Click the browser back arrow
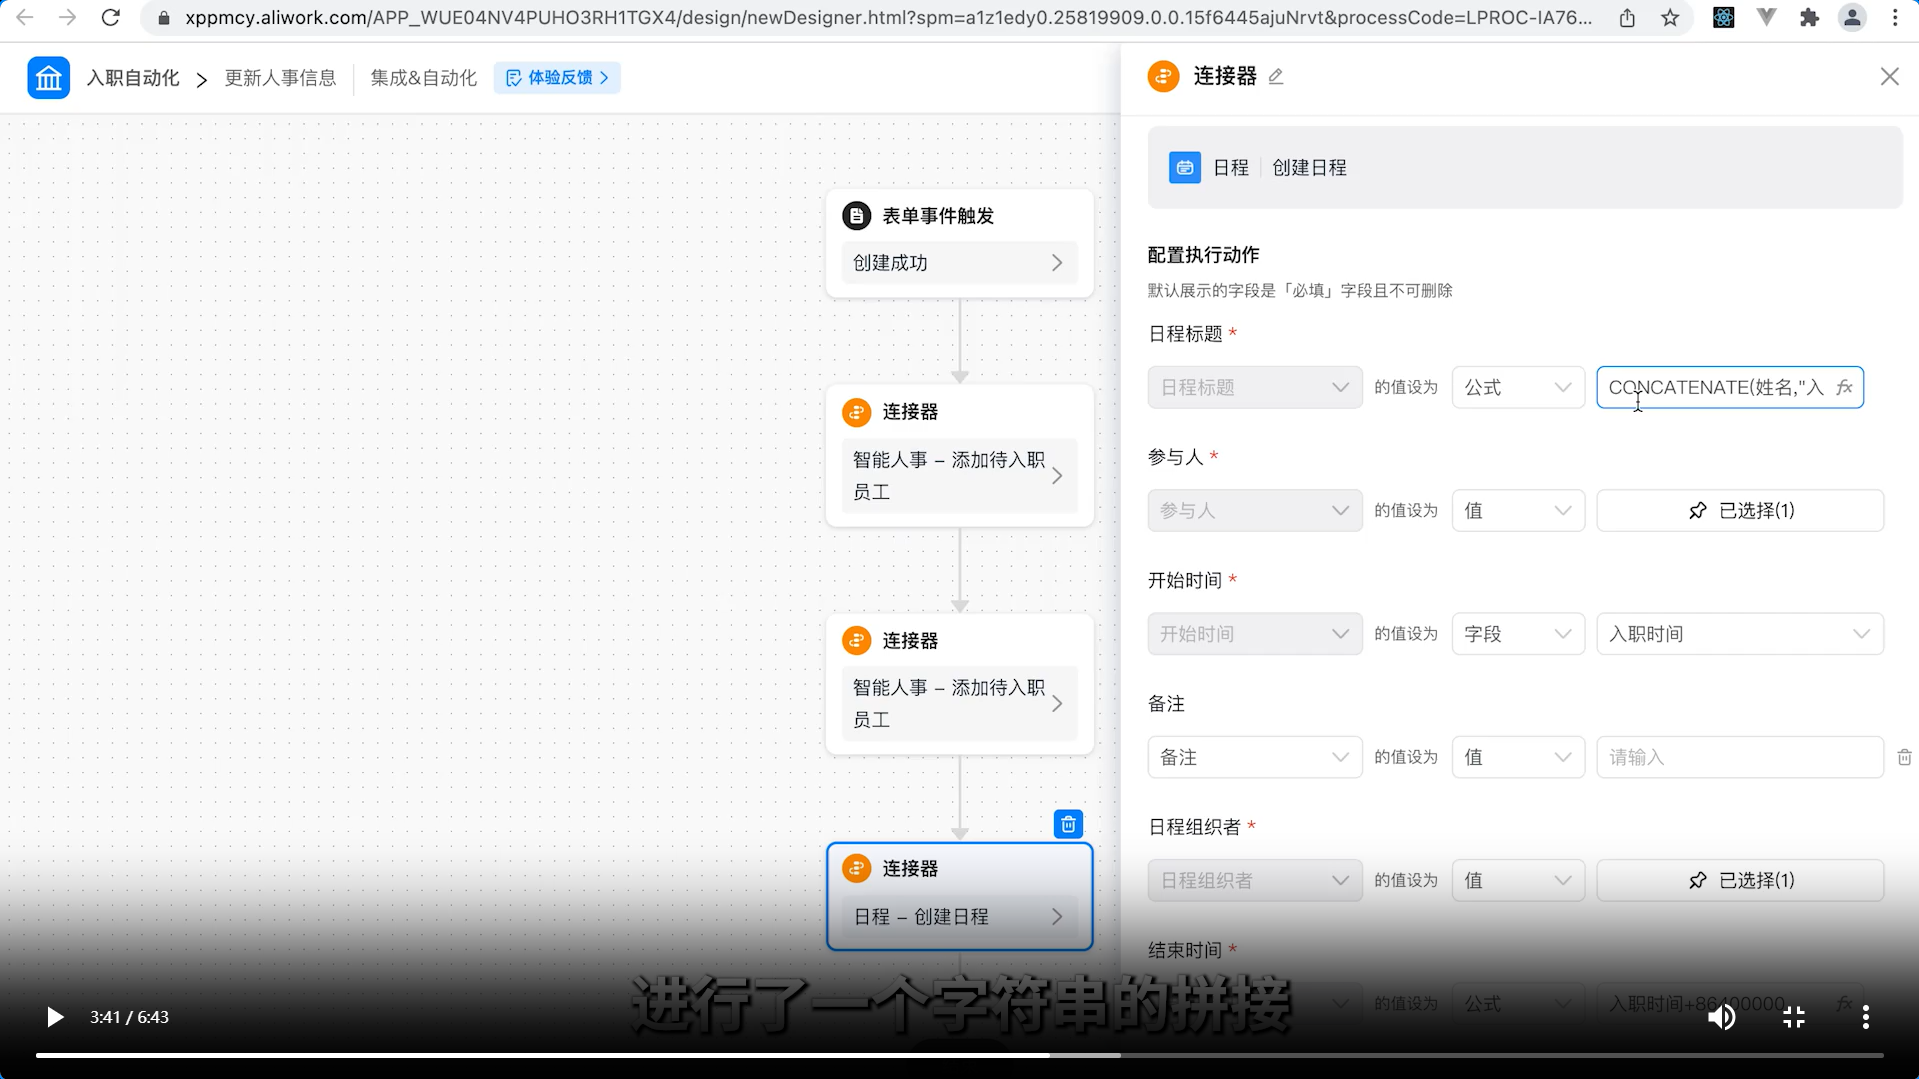Image resolution: width=1919 pixels, height=1079 pixels. [25, 18]
